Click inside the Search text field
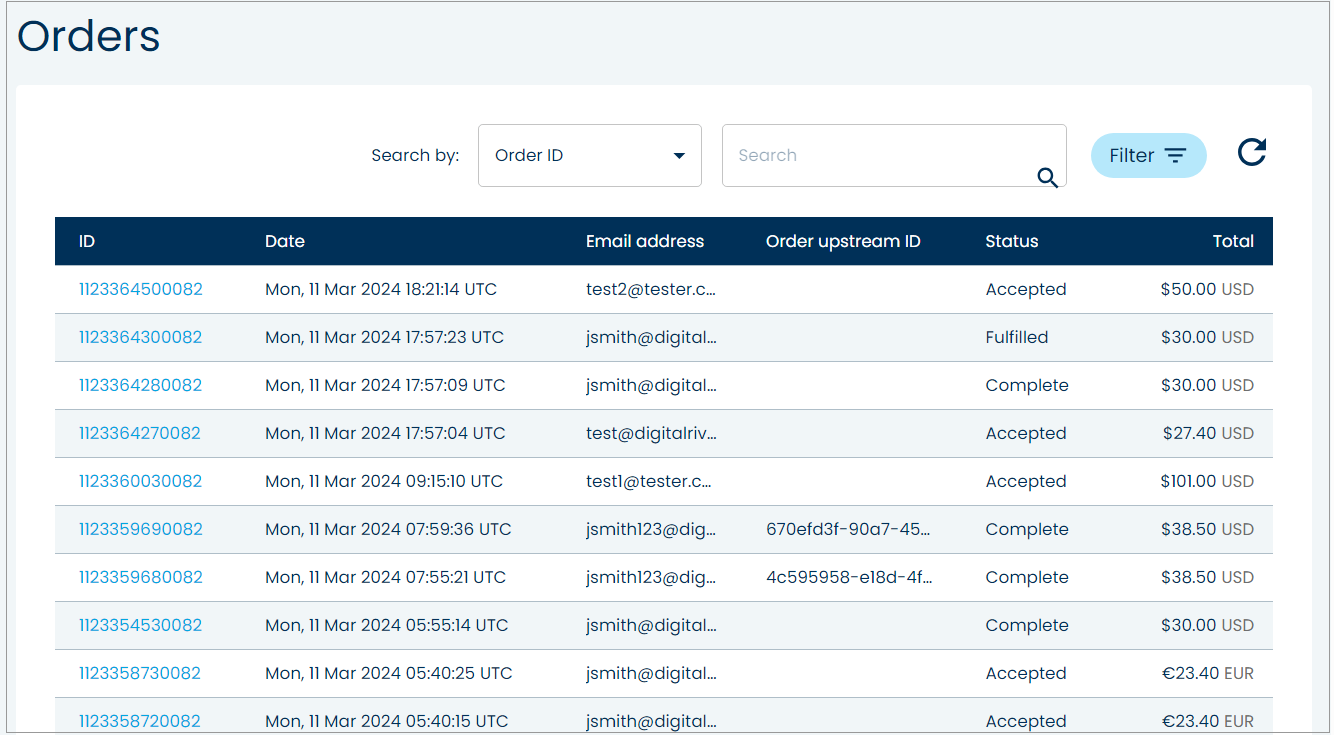 coord(880,156)
